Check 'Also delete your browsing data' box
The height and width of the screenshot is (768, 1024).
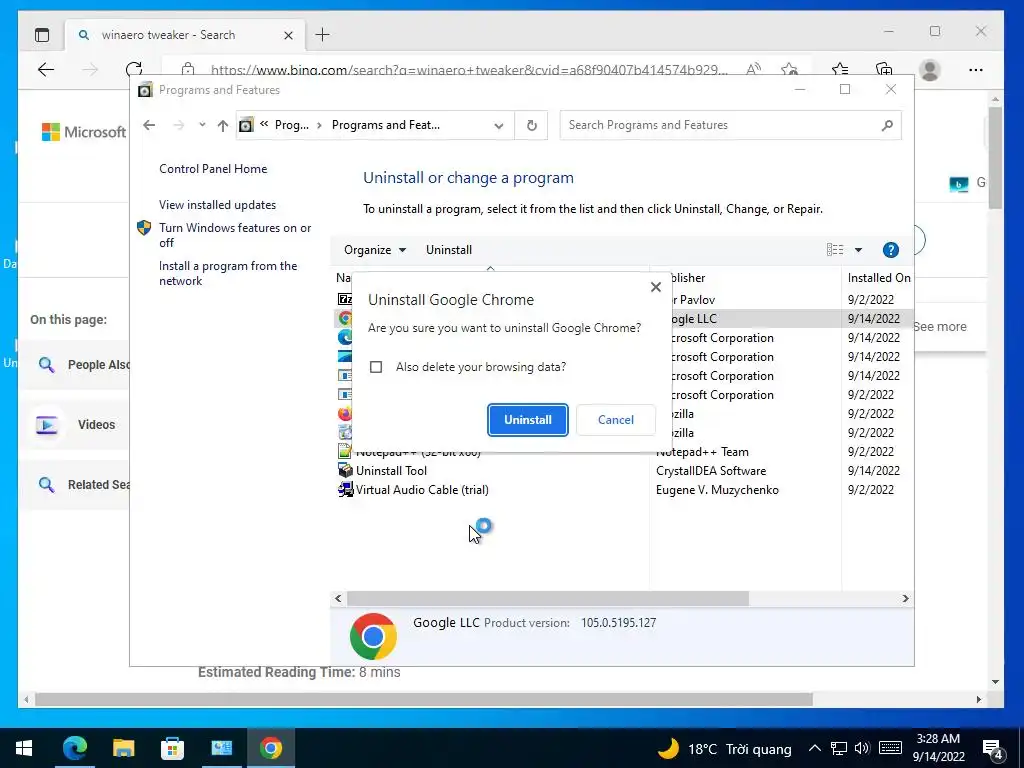click(x=376, y=367)
